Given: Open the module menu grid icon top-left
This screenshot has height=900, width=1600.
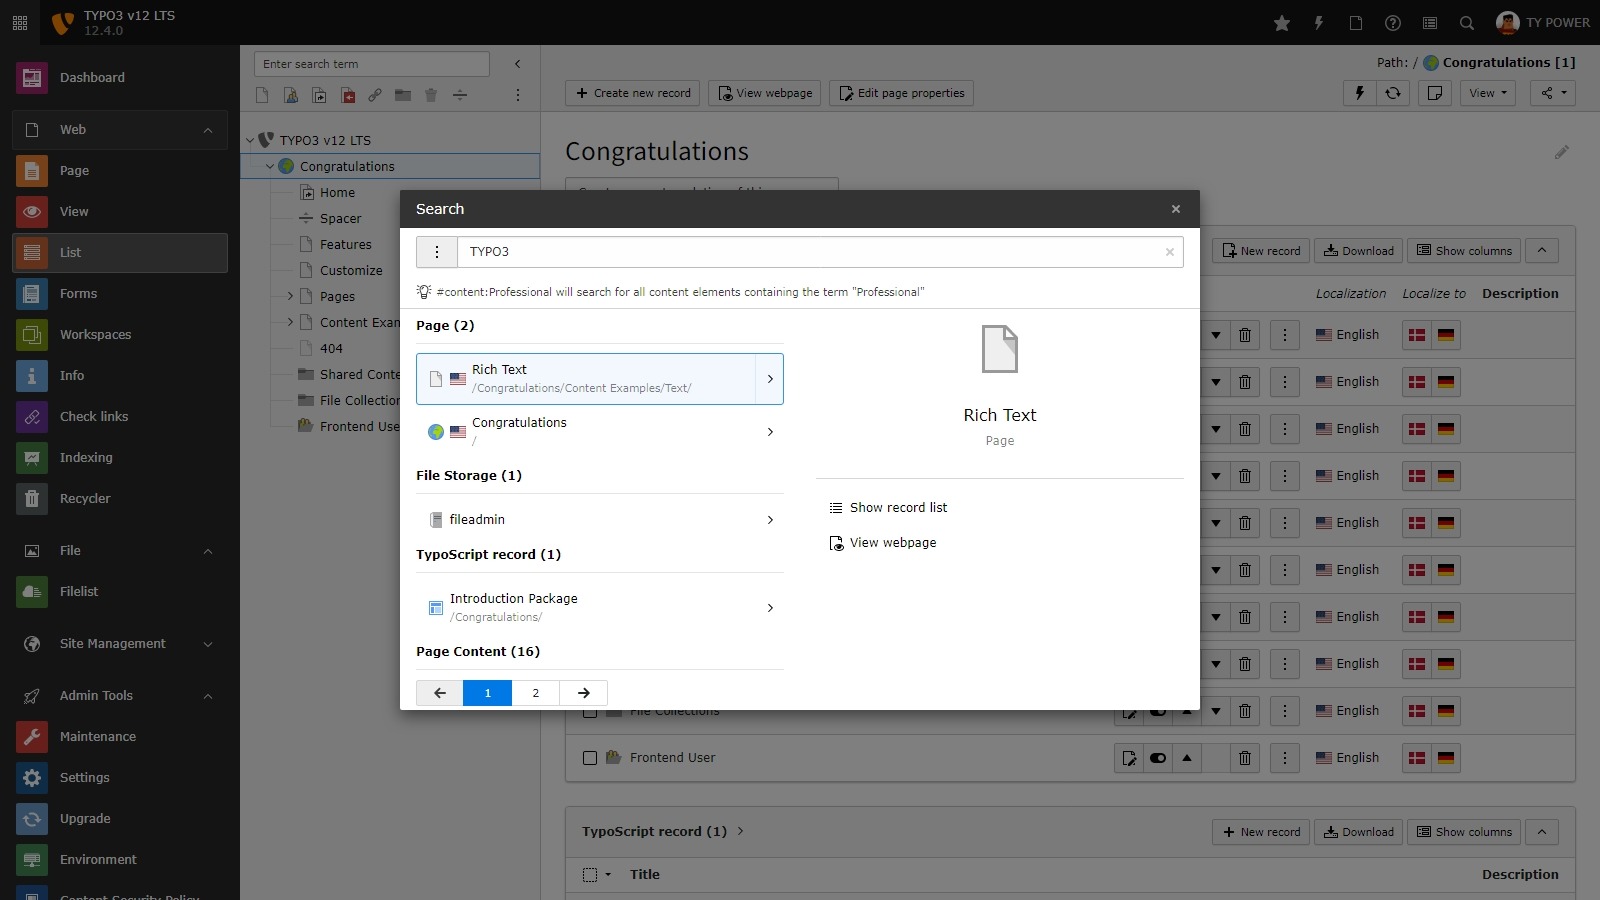Looking at the screenshot, I should coord(19,22).
